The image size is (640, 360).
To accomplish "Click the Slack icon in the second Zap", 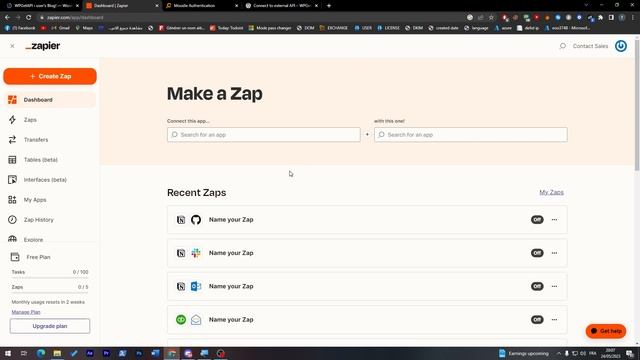I will 196,253.
